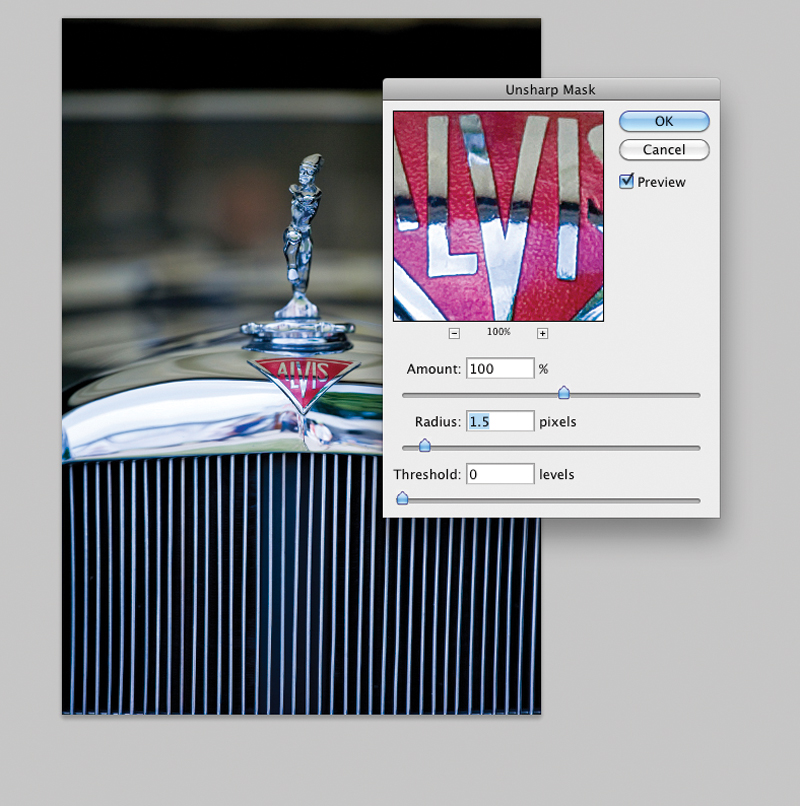Click the Radius slider handle

pos(424,445)
